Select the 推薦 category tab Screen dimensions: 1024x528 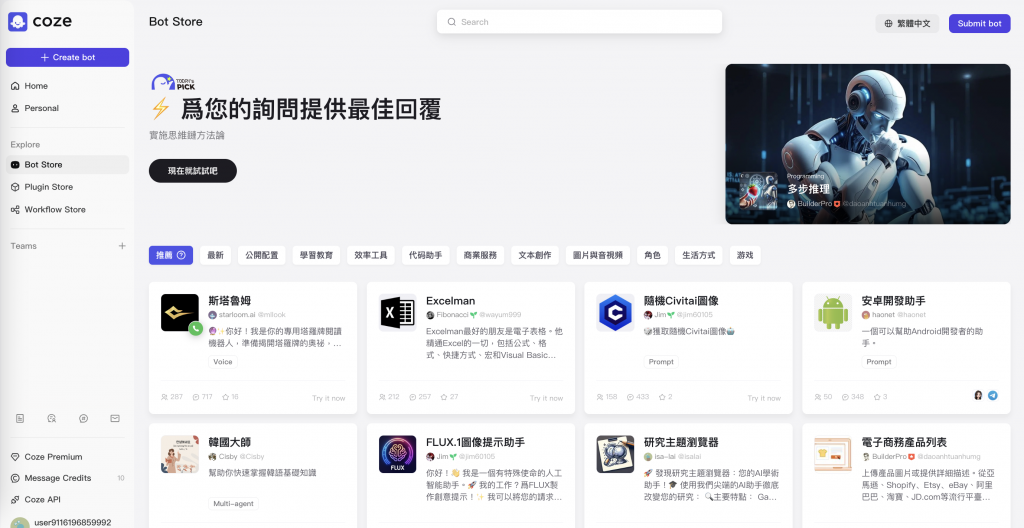[x=170, y=256]
